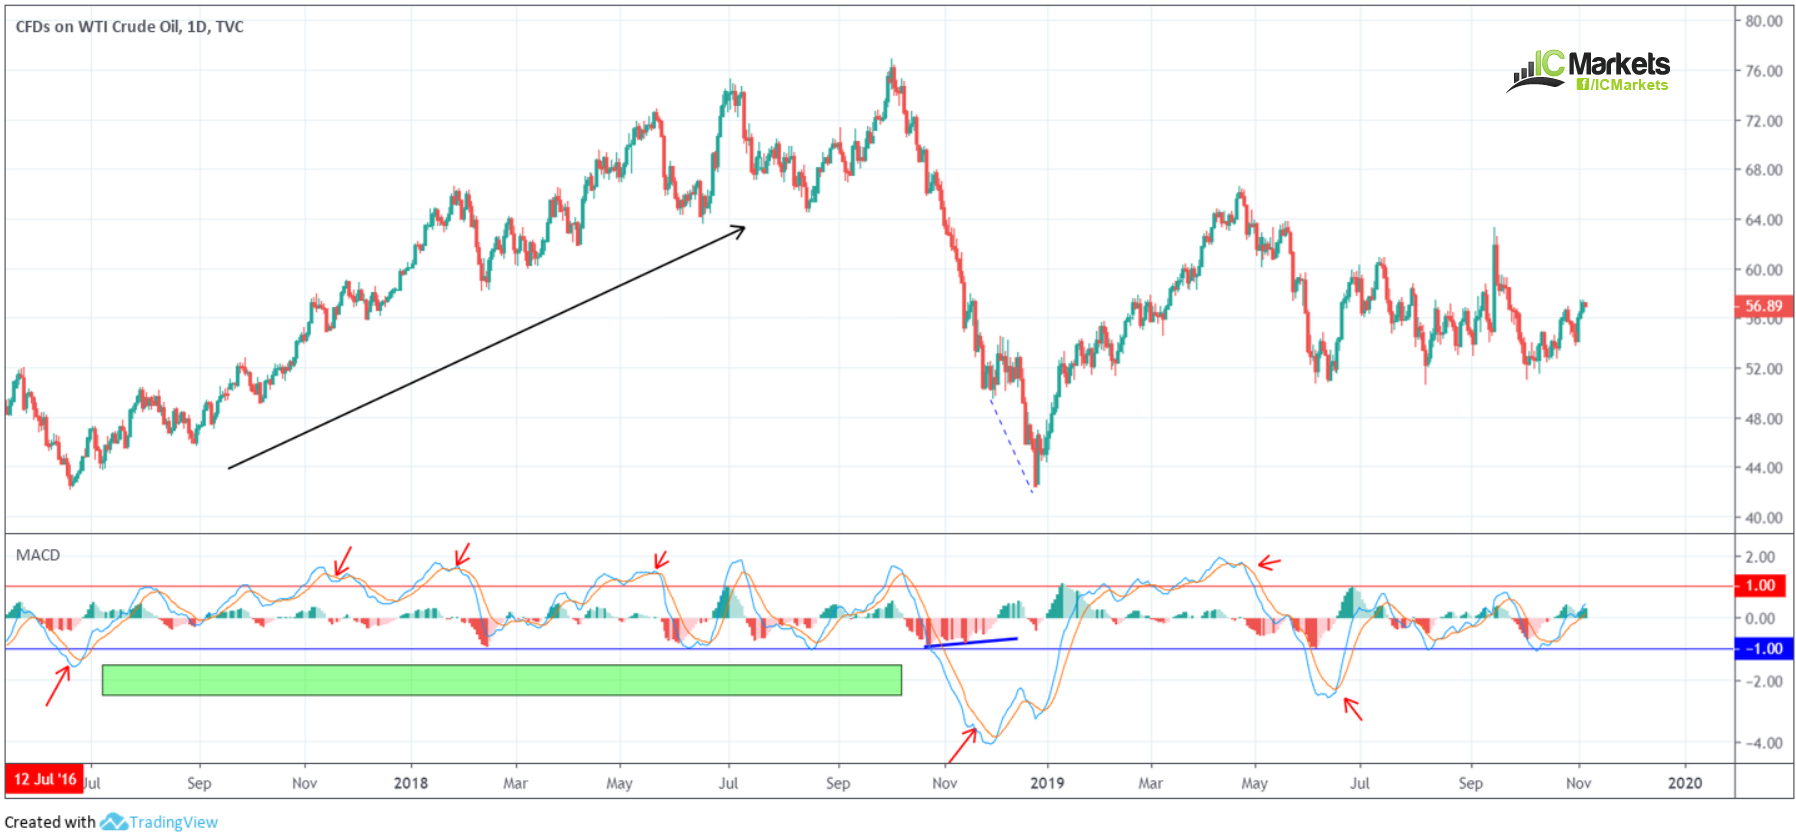Click the red 1.00 MACD level label
The width and height of the screenshot is (1796, 840).
[x=1760, y=586]
